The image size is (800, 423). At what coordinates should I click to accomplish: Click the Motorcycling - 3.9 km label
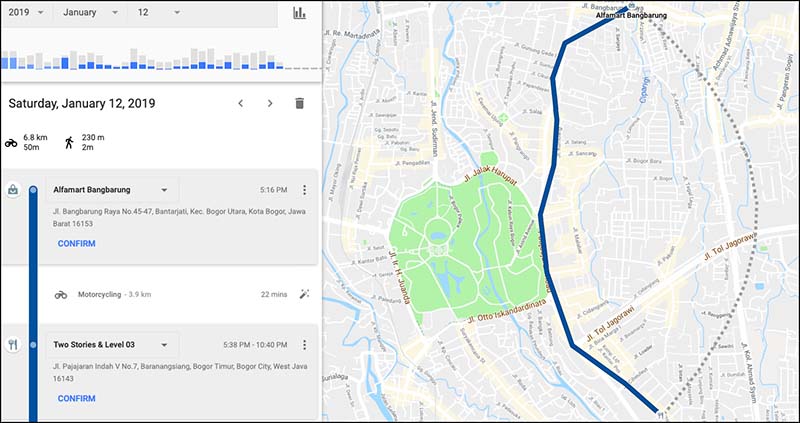coord(114,294)
